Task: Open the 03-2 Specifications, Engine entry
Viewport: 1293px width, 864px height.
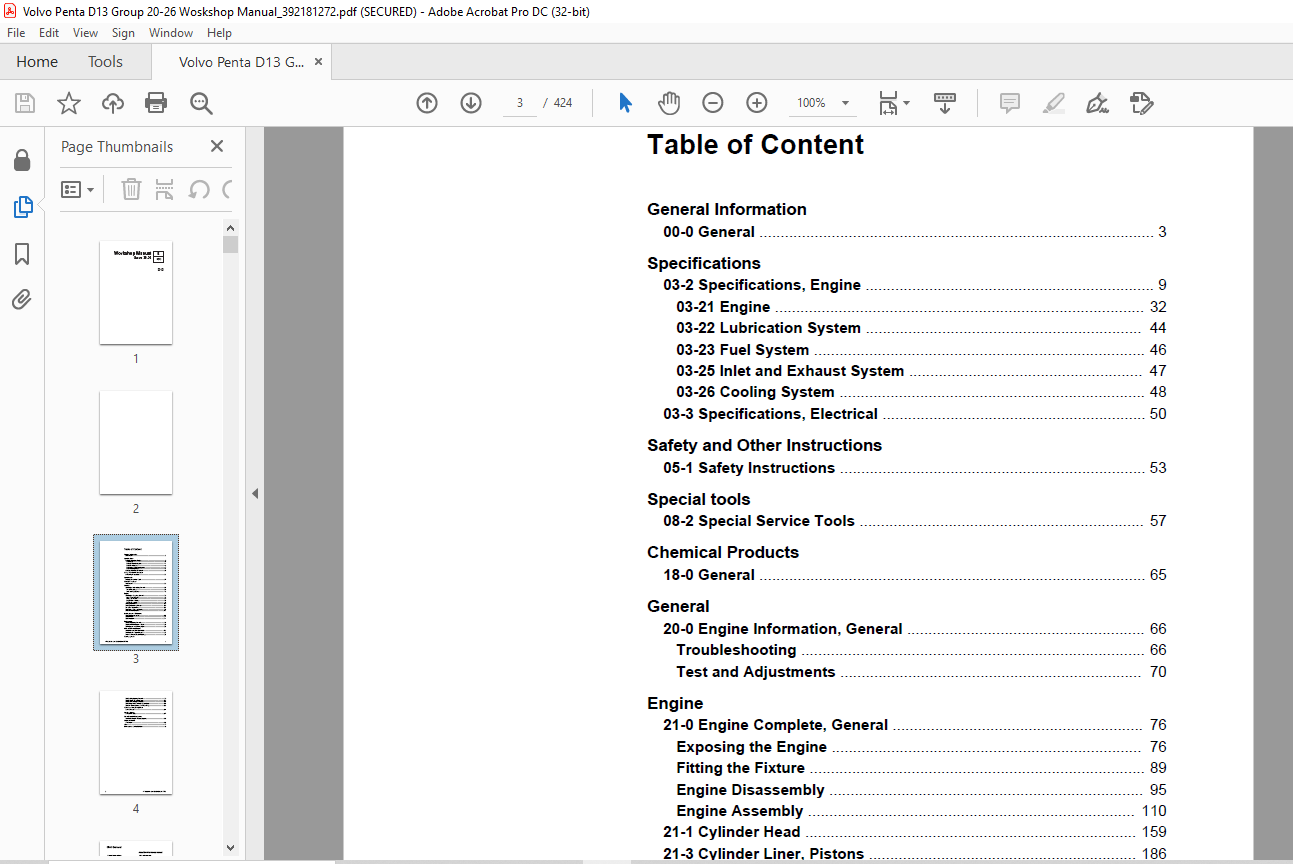Action: point(915,285)
